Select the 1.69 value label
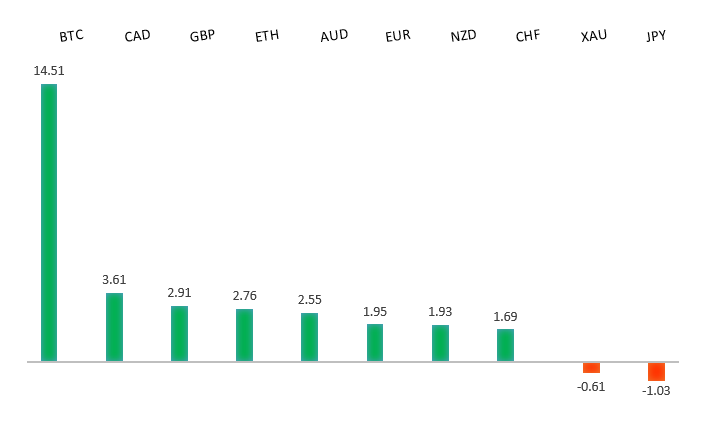 [x=505, y=317]
